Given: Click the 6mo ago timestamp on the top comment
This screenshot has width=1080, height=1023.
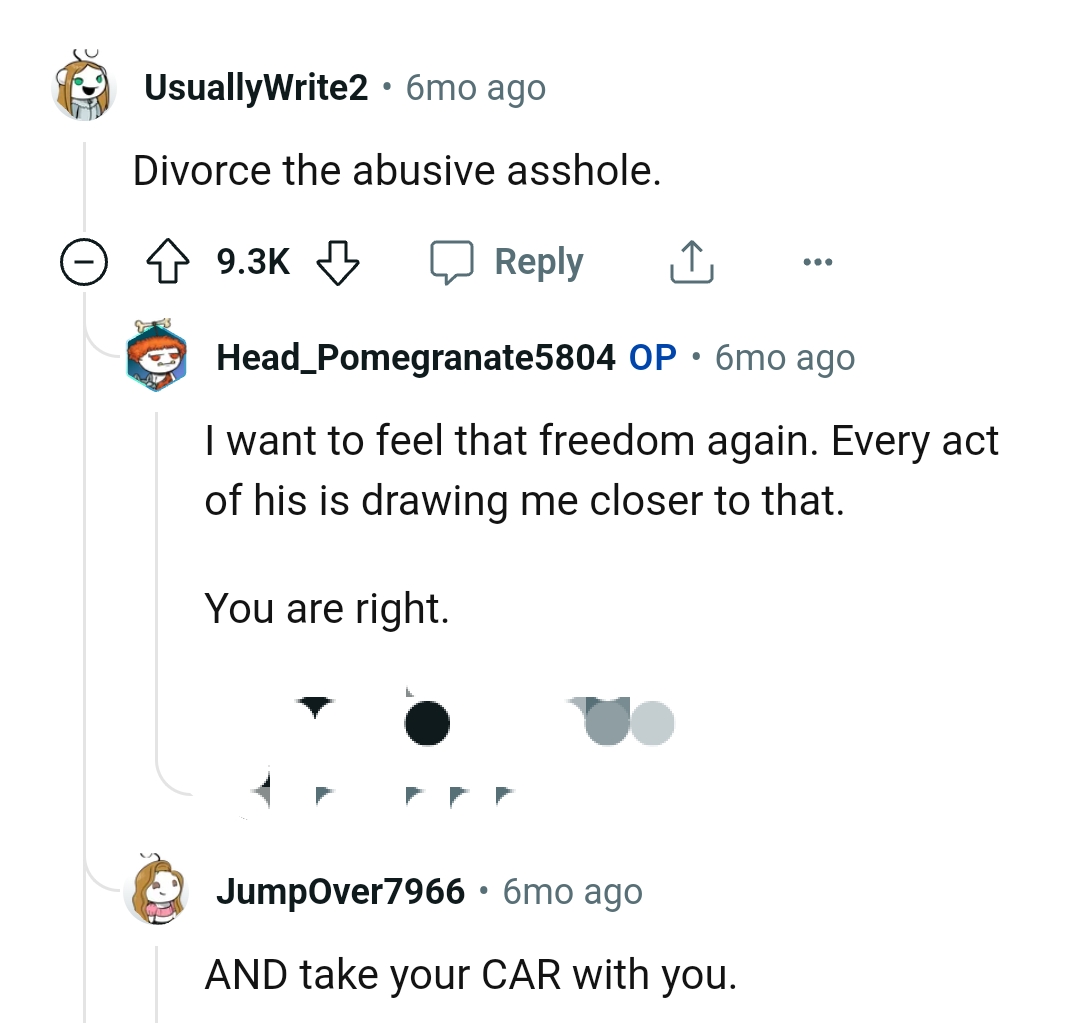Looking at the screenshot, I should click(x=474, y=88).
